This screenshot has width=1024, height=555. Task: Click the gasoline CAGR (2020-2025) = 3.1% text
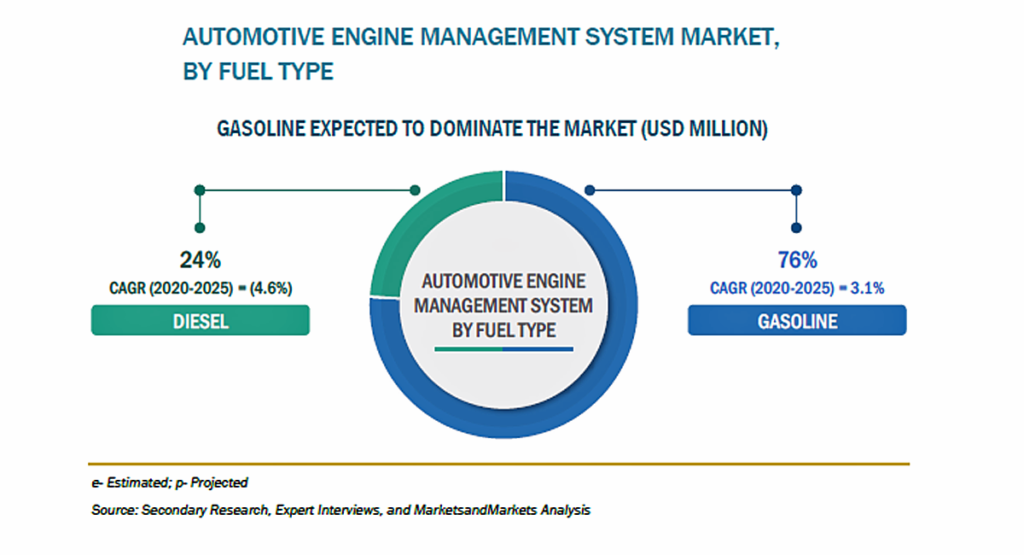coord(797,288)
